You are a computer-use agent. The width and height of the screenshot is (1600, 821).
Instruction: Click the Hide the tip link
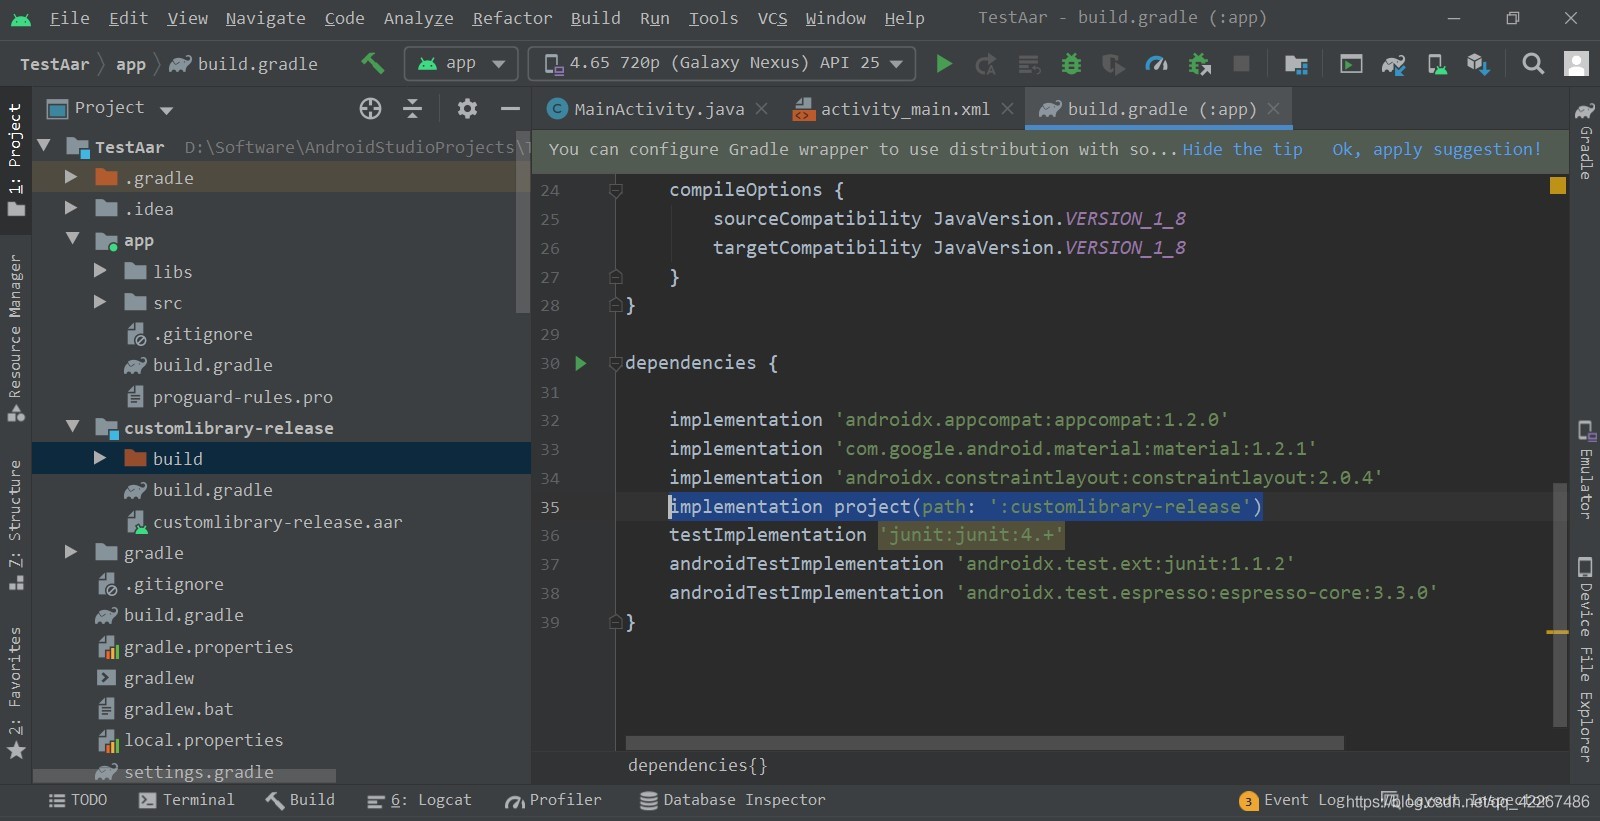[x=1242, y=149]
